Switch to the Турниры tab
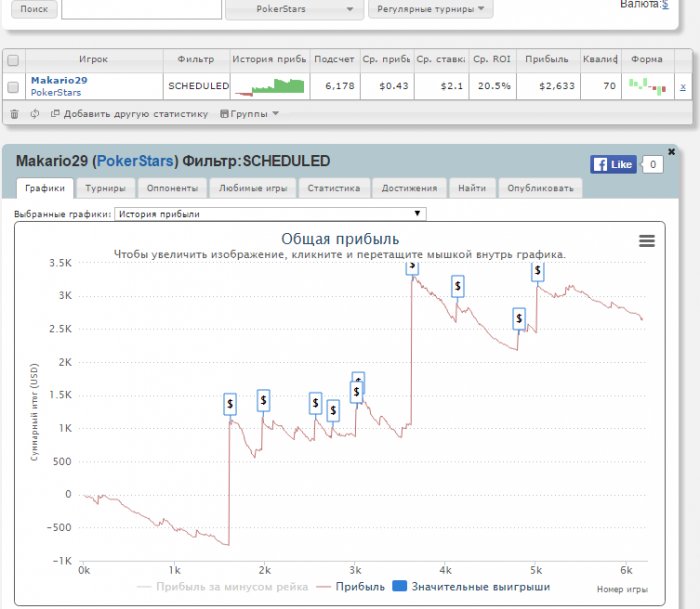This screenshot has width=700, height=609. coord(105,188)
